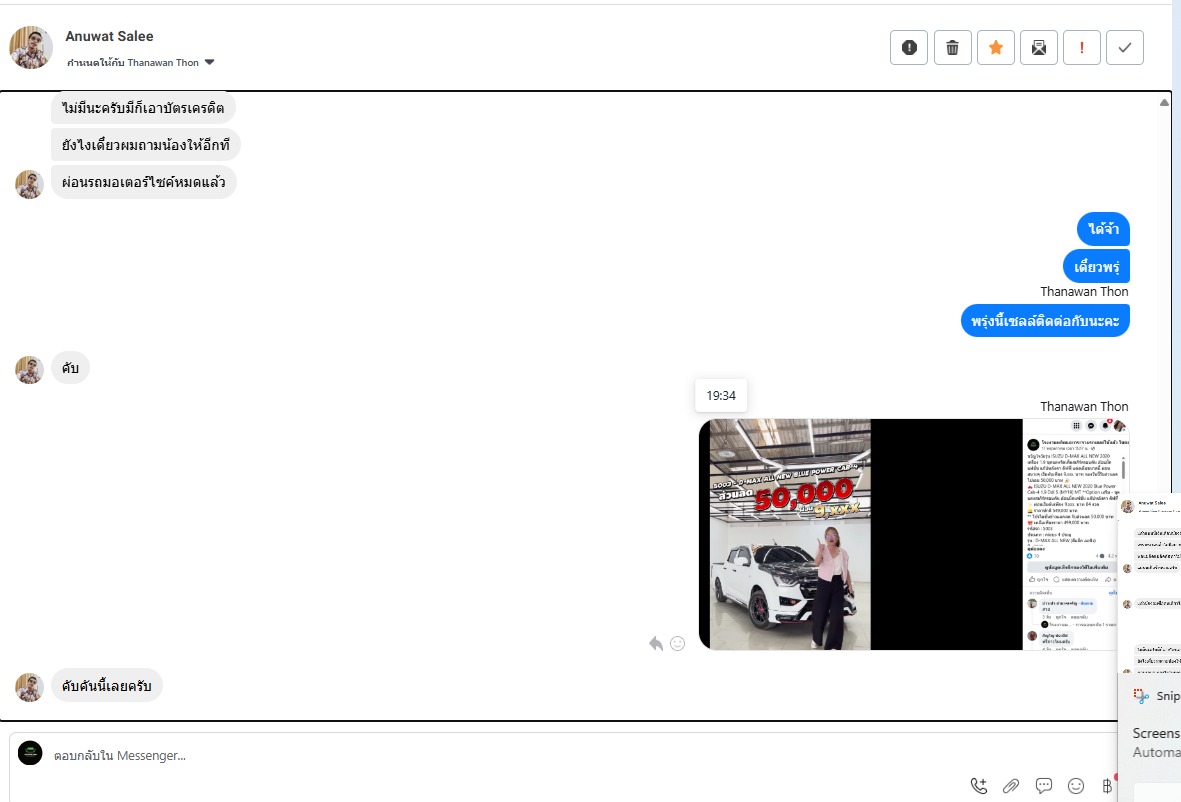This screenshot has width=1181, height=802.
Task: Attach a file using paperclip icon
Action: pos(1011,785)
